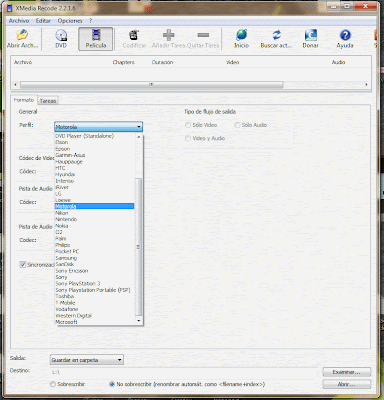This screenshot has width=384, height=400.
Task: Select No sobrescribir radio button
Action: click(x=112, y=384)
